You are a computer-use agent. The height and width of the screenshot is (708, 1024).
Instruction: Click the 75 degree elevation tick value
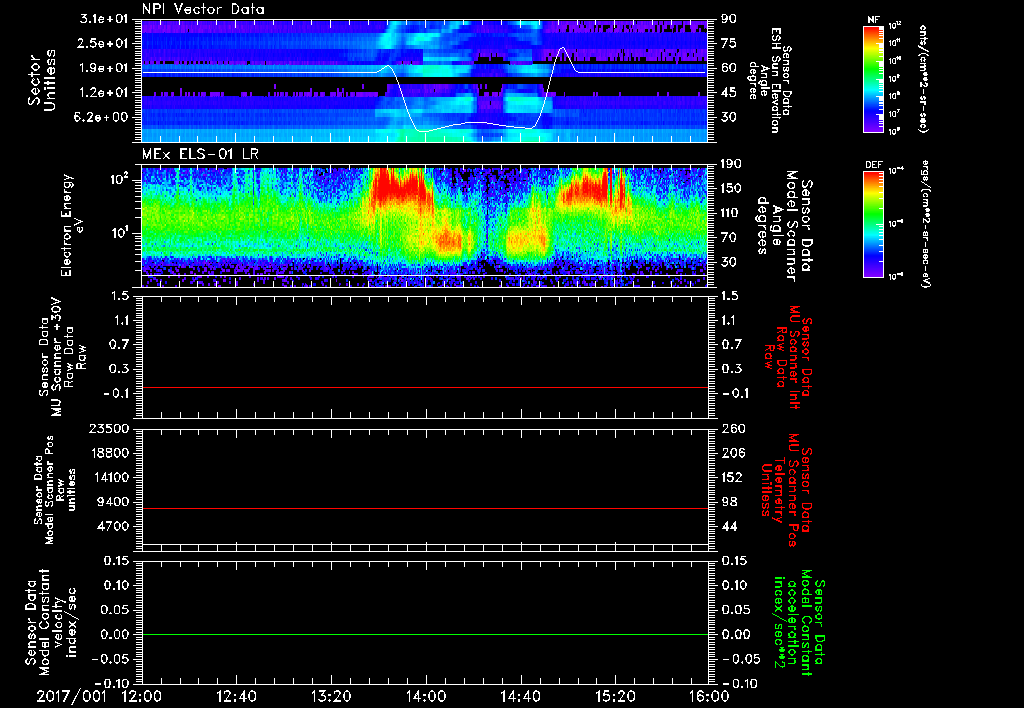(728, 43)
